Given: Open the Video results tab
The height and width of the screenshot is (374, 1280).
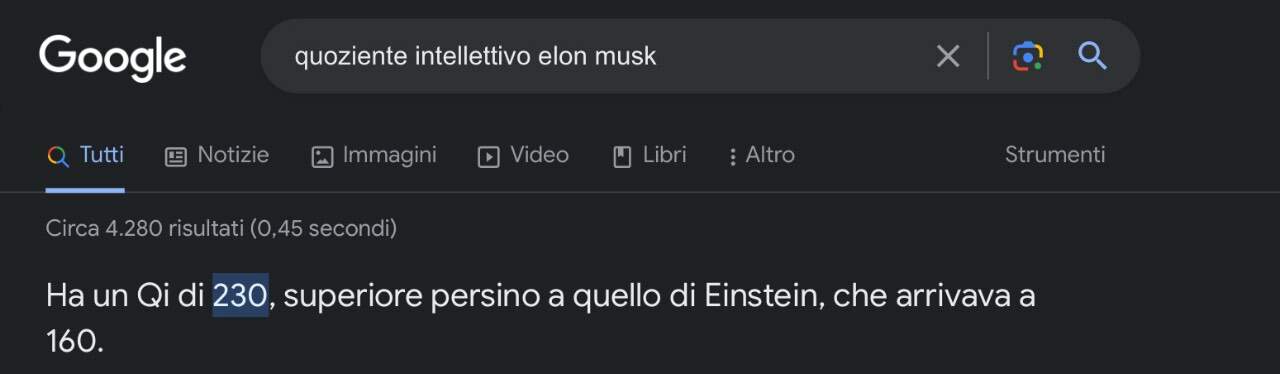Looking at the screenshot, I should click(523, 155).
